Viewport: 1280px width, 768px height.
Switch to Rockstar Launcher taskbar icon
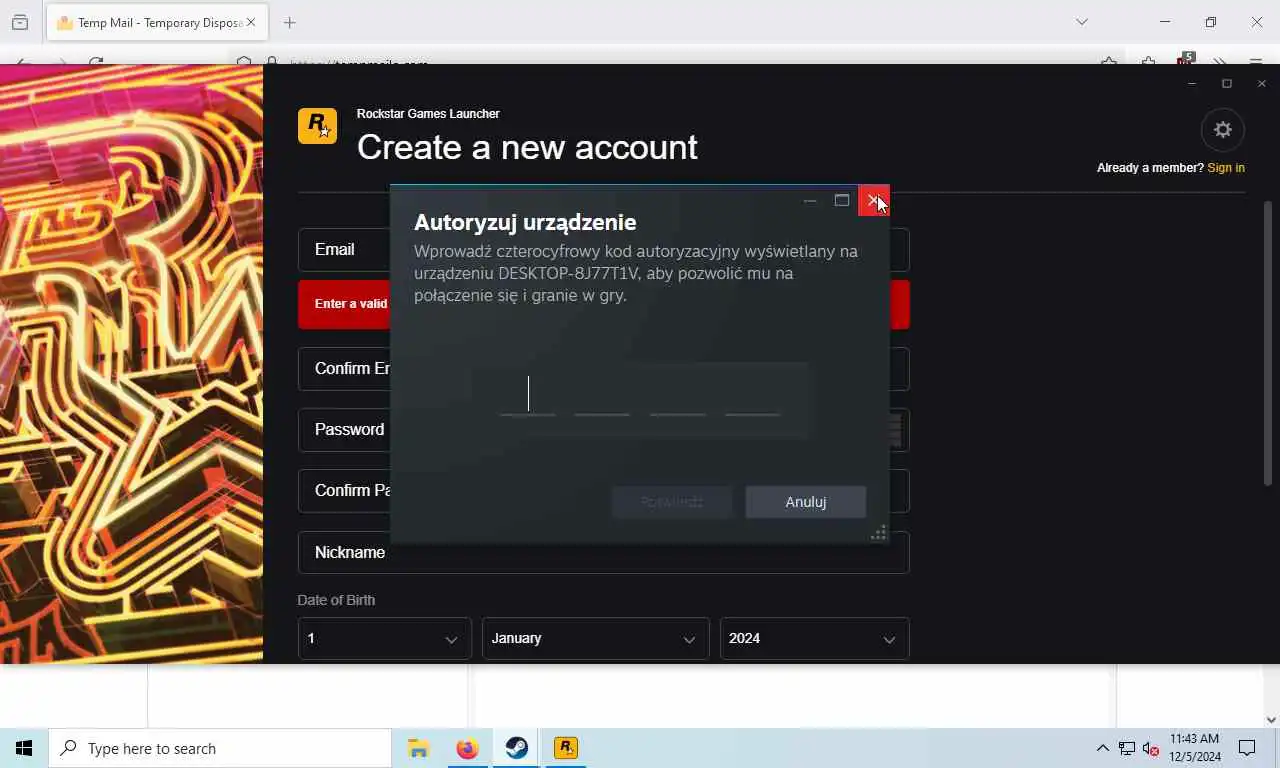[x=565, y=748]
